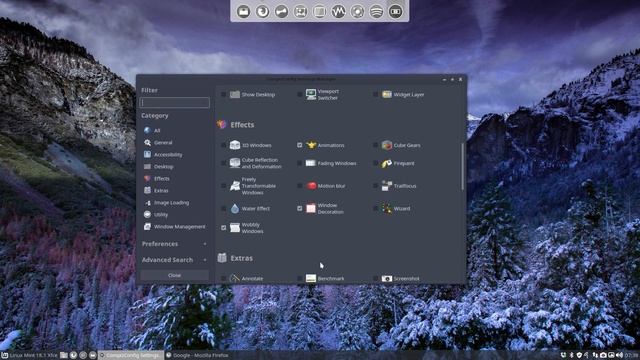Click the network icon in system tray
The image size is (640, 360).
(x=595, y=356)
